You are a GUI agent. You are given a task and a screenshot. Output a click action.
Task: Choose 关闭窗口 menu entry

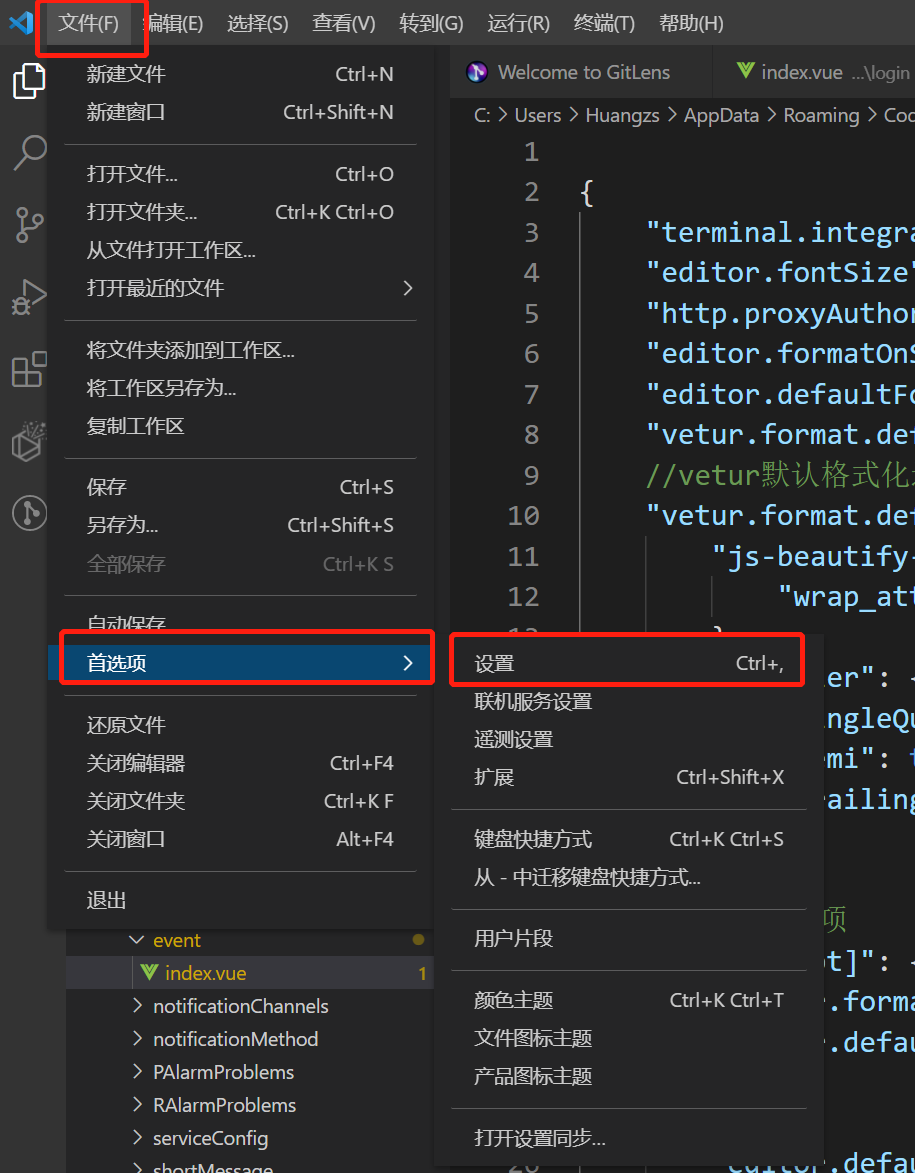tap(240, 839)
